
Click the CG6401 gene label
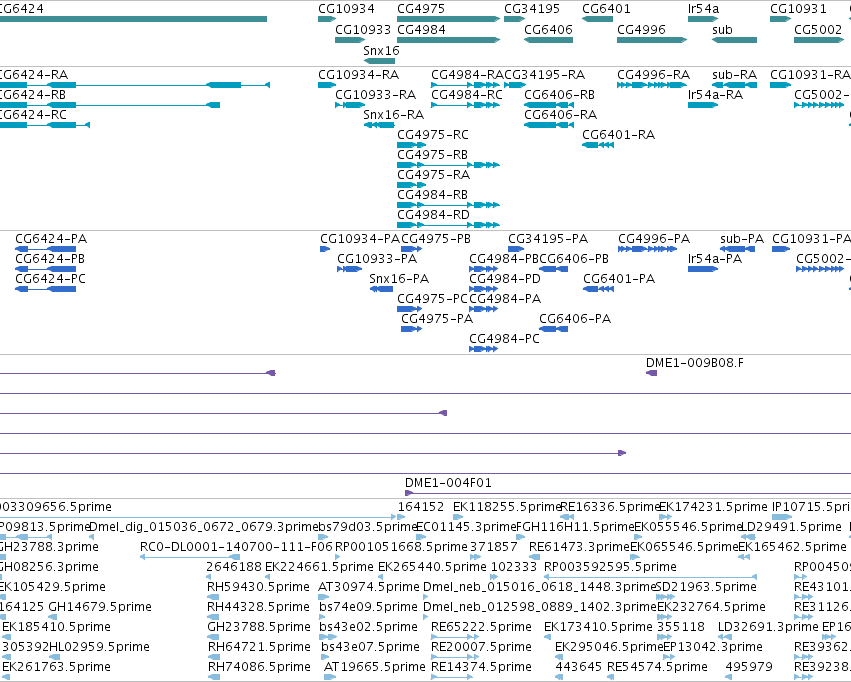click(606, 9)
